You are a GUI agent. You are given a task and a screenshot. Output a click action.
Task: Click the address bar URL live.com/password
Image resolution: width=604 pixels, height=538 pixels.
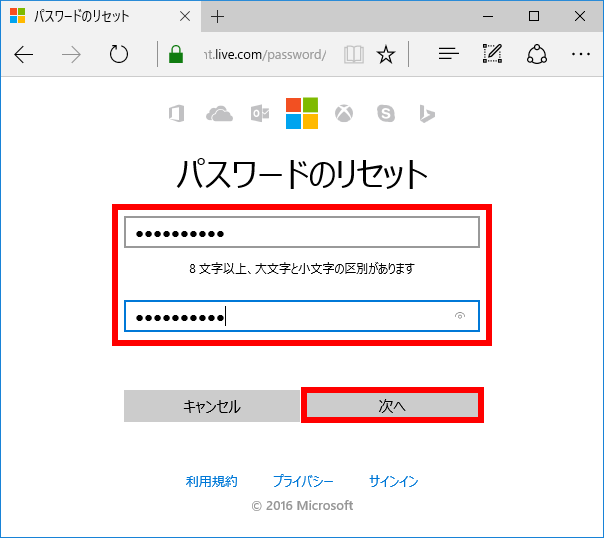tap(265, 55)
